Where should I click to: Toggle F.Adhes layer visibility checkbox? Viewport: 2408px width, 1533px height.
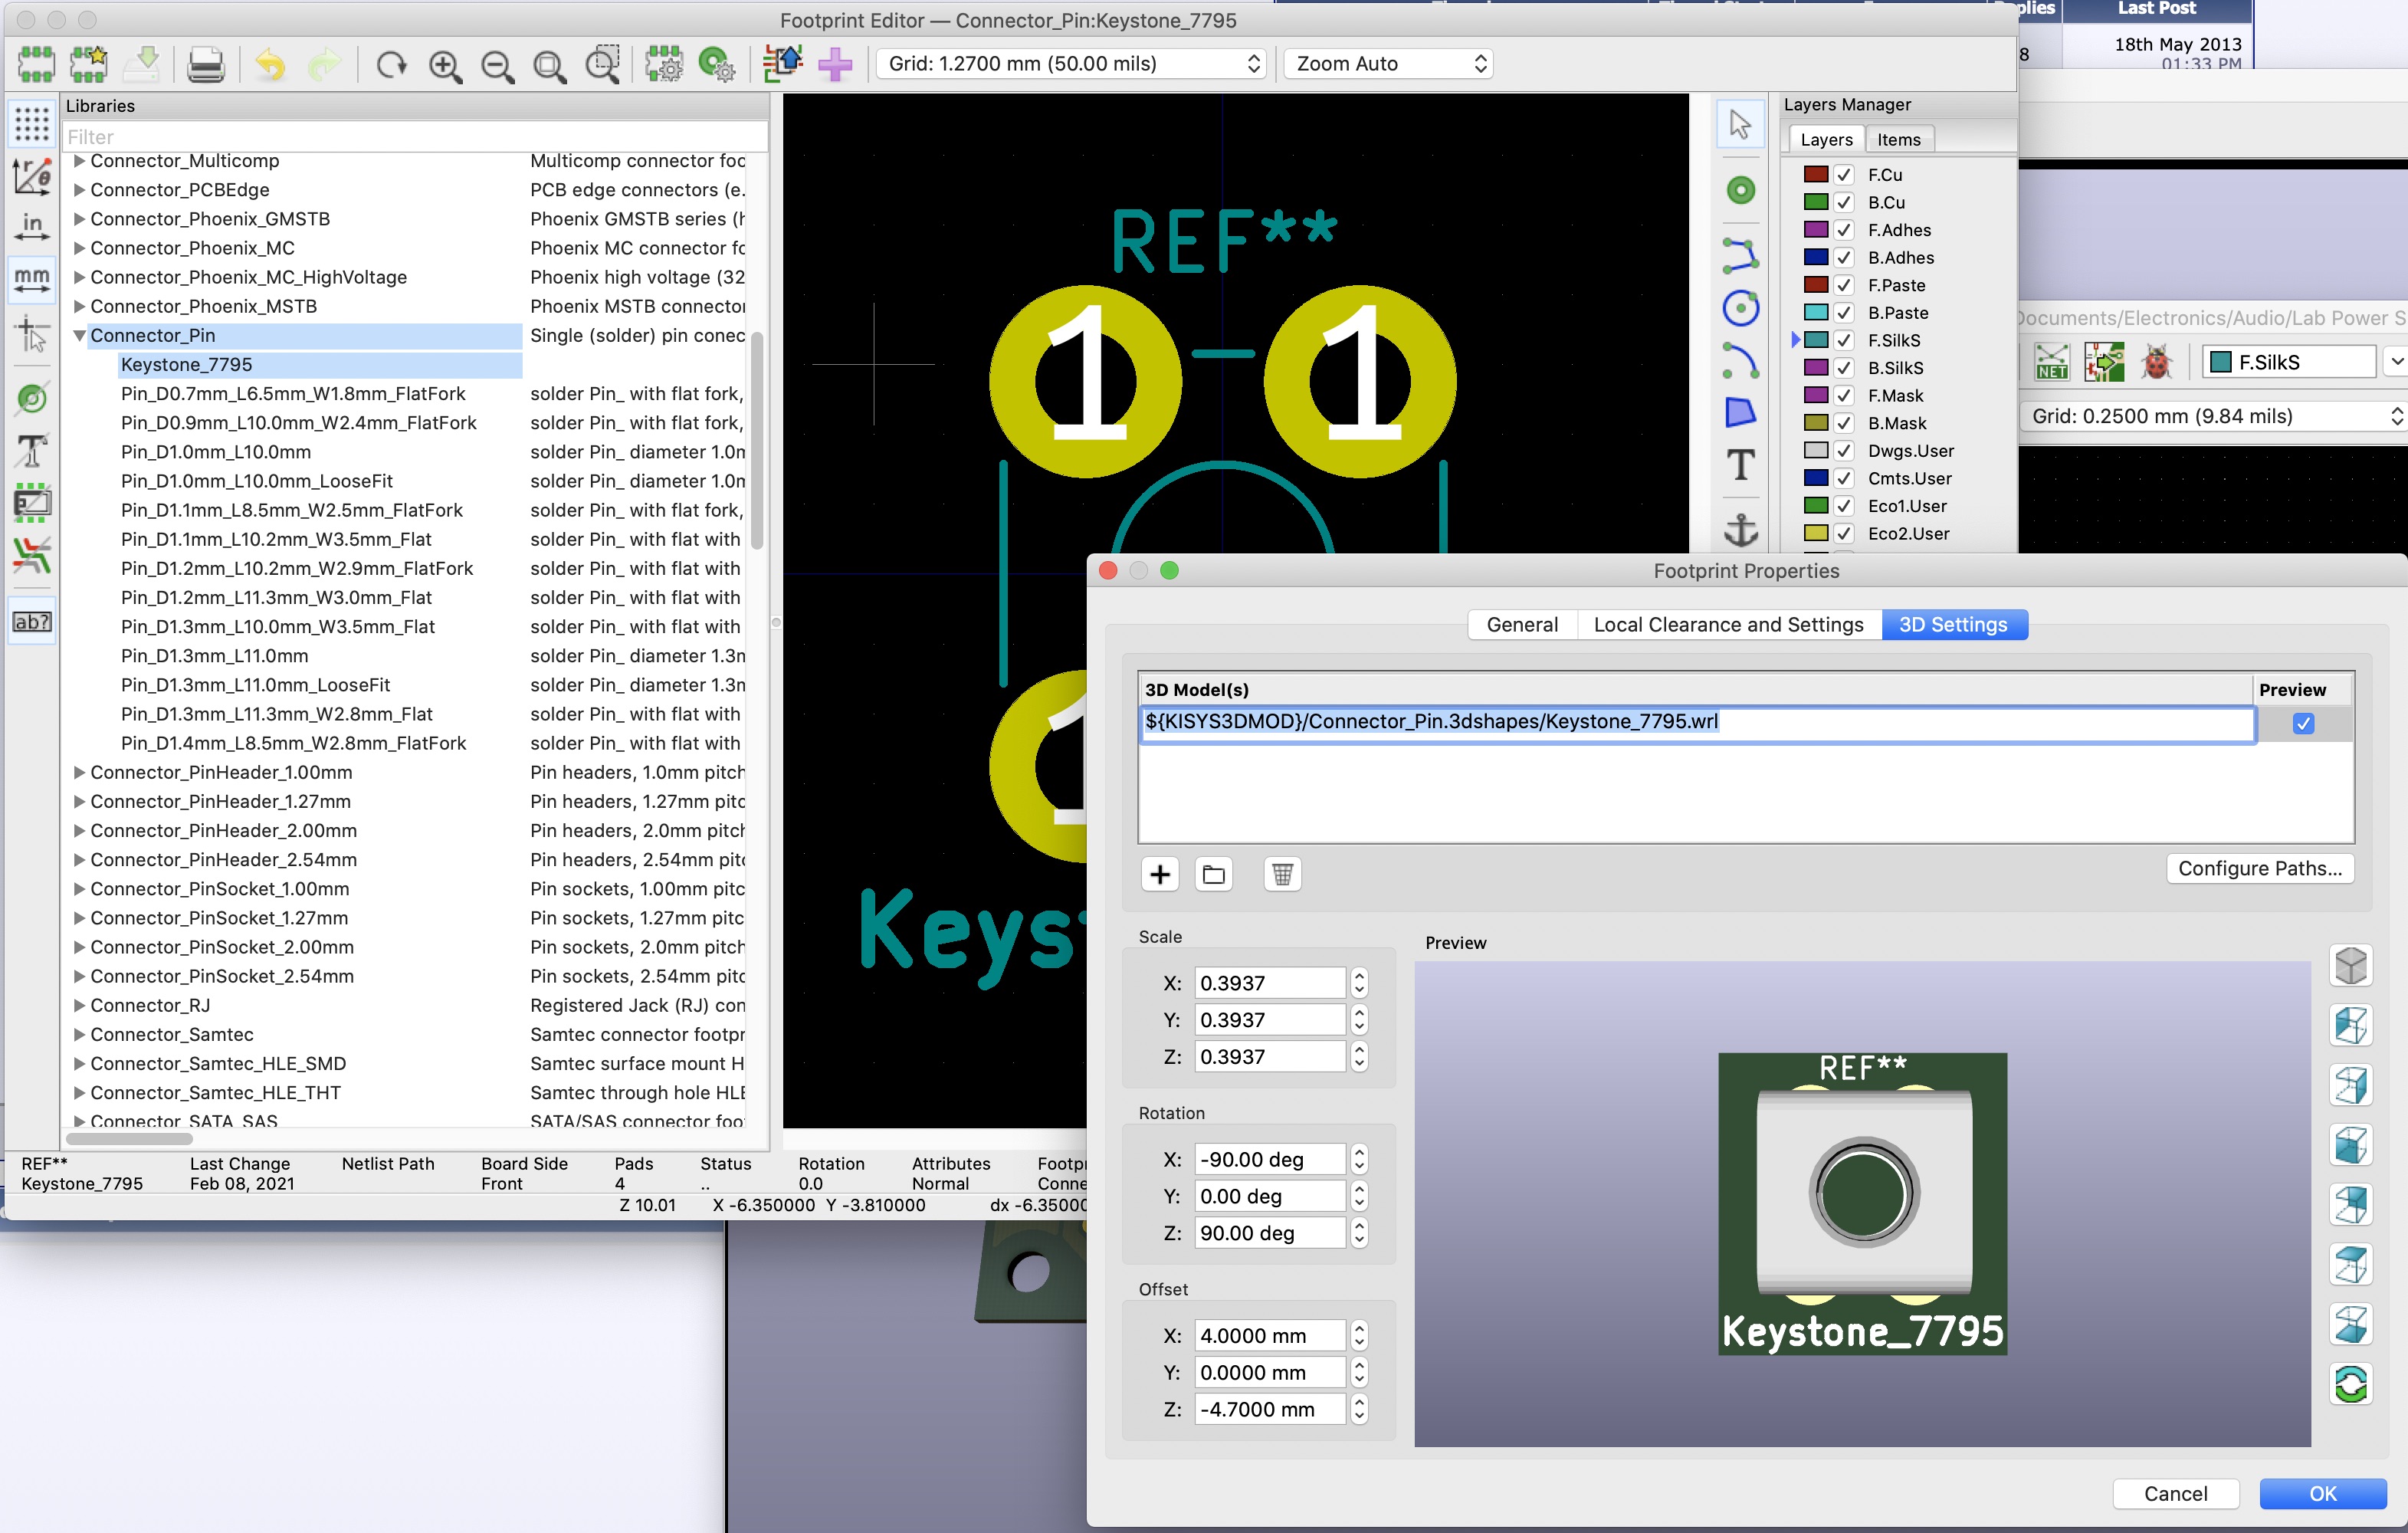pyautogui.click(x=1844, y=230)
